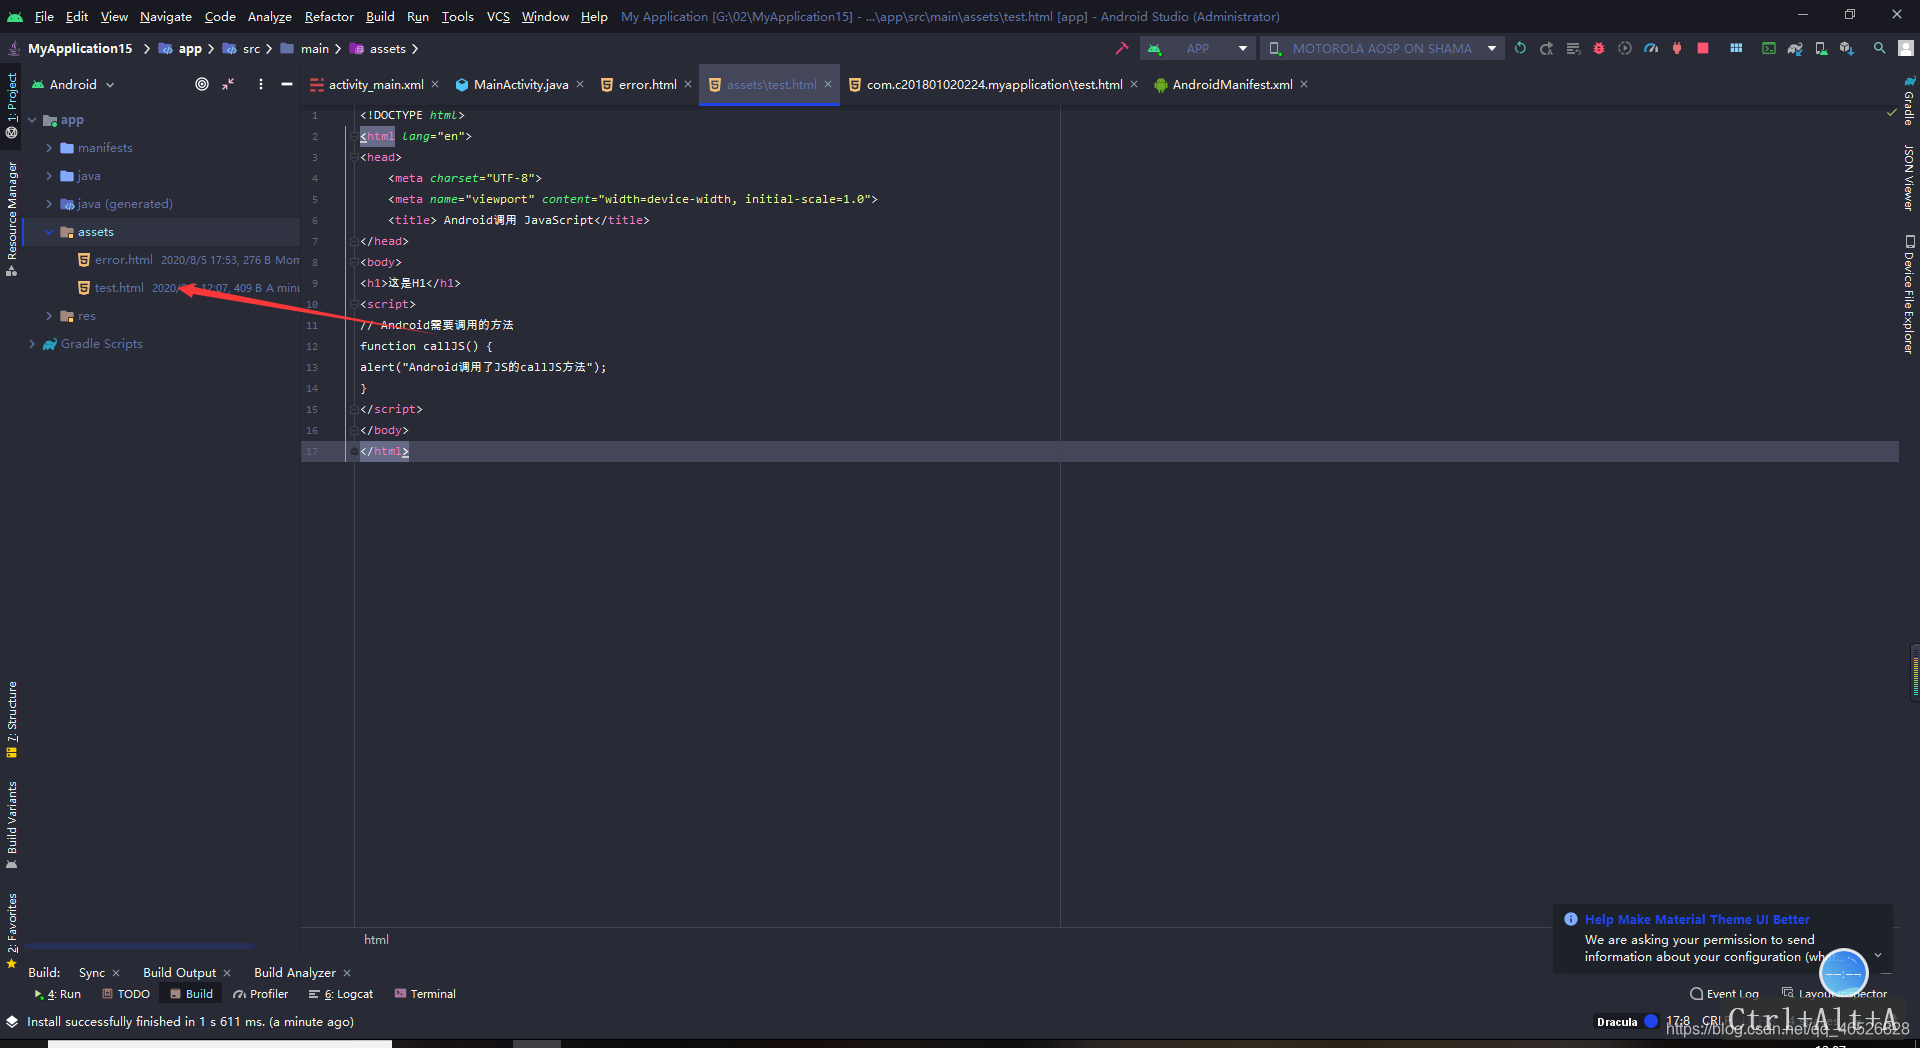Toggle the Structure tool window
The image size is (1920, 1048).
[12, 719]
